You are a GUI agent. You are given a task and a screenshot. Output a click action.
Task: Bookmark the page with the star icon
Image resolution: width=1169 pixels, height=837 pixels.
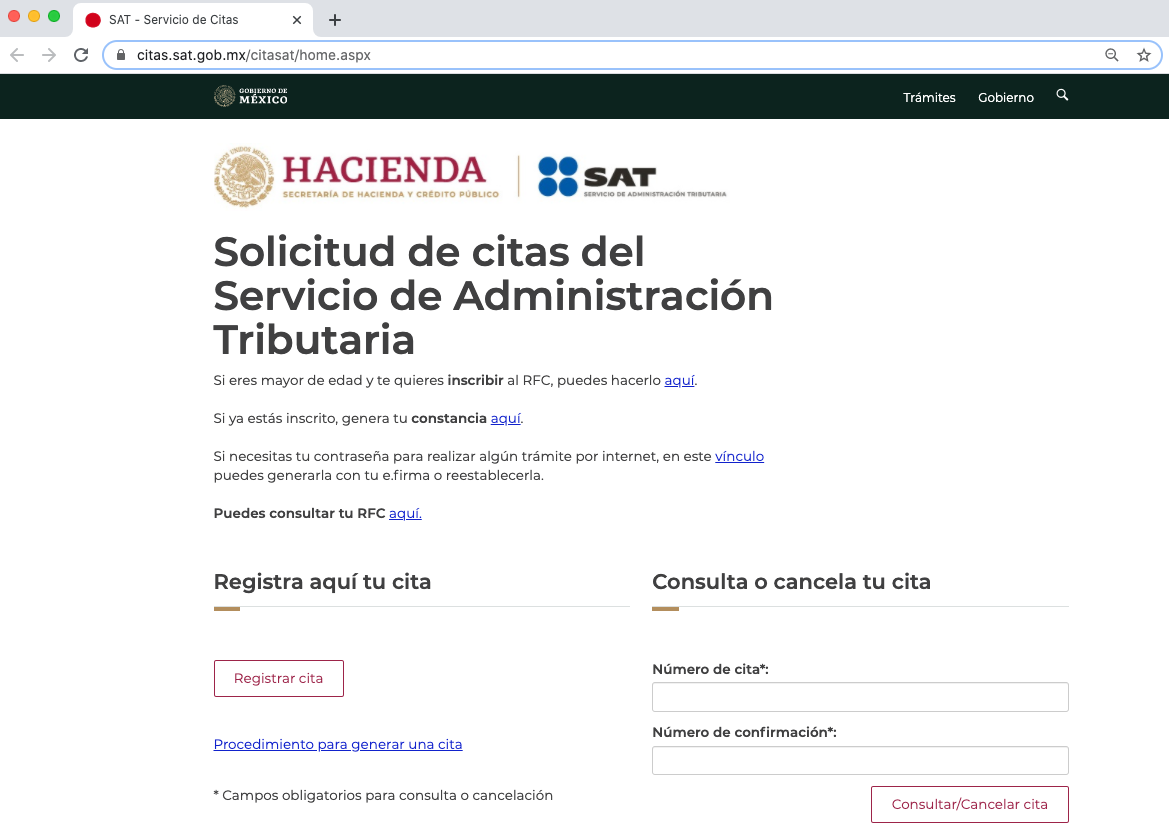click(1143, 55)
